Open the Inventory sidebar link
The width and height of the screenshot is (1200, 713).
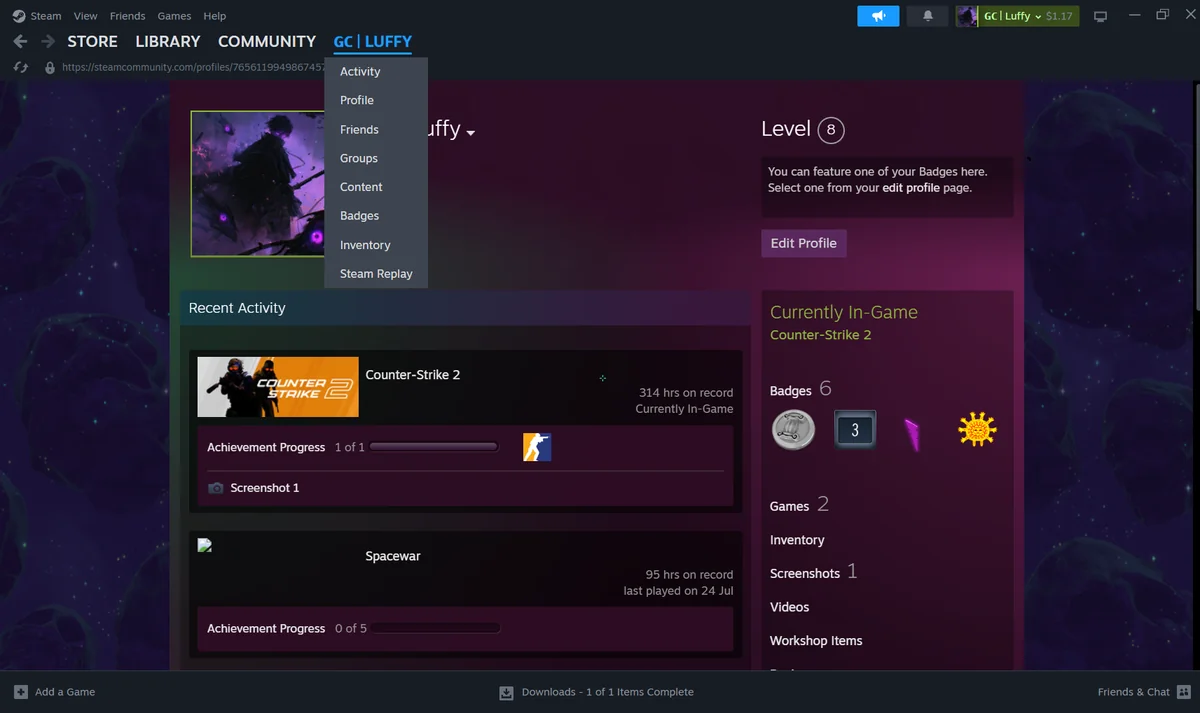[797, 540]
